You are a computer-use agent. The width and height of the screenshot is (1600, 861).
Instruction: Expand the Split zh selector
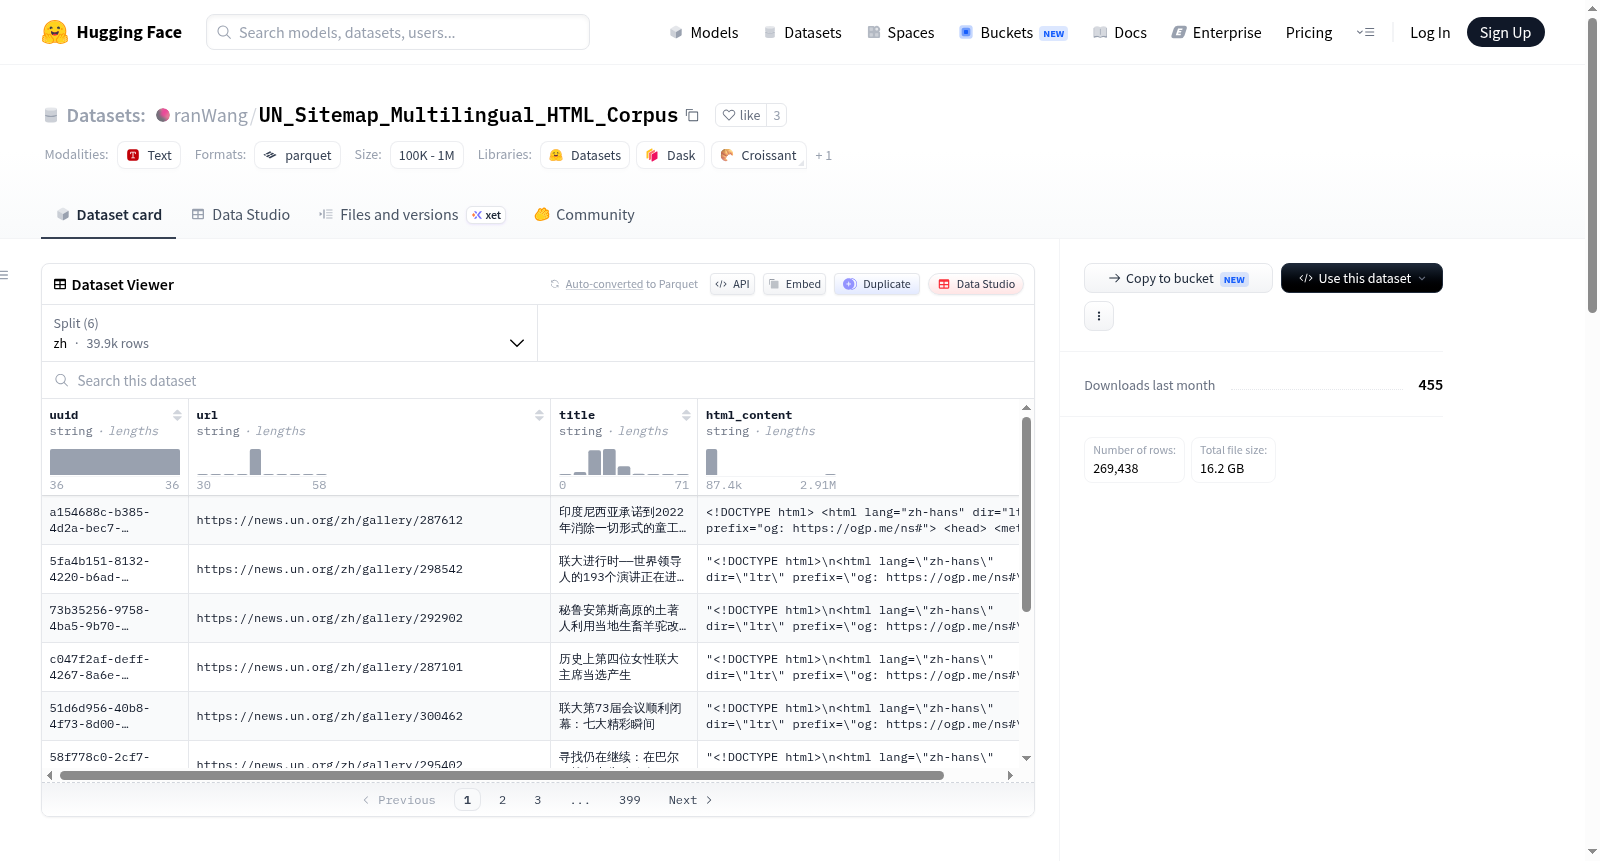pyautogui.click(x=290, y=333)
